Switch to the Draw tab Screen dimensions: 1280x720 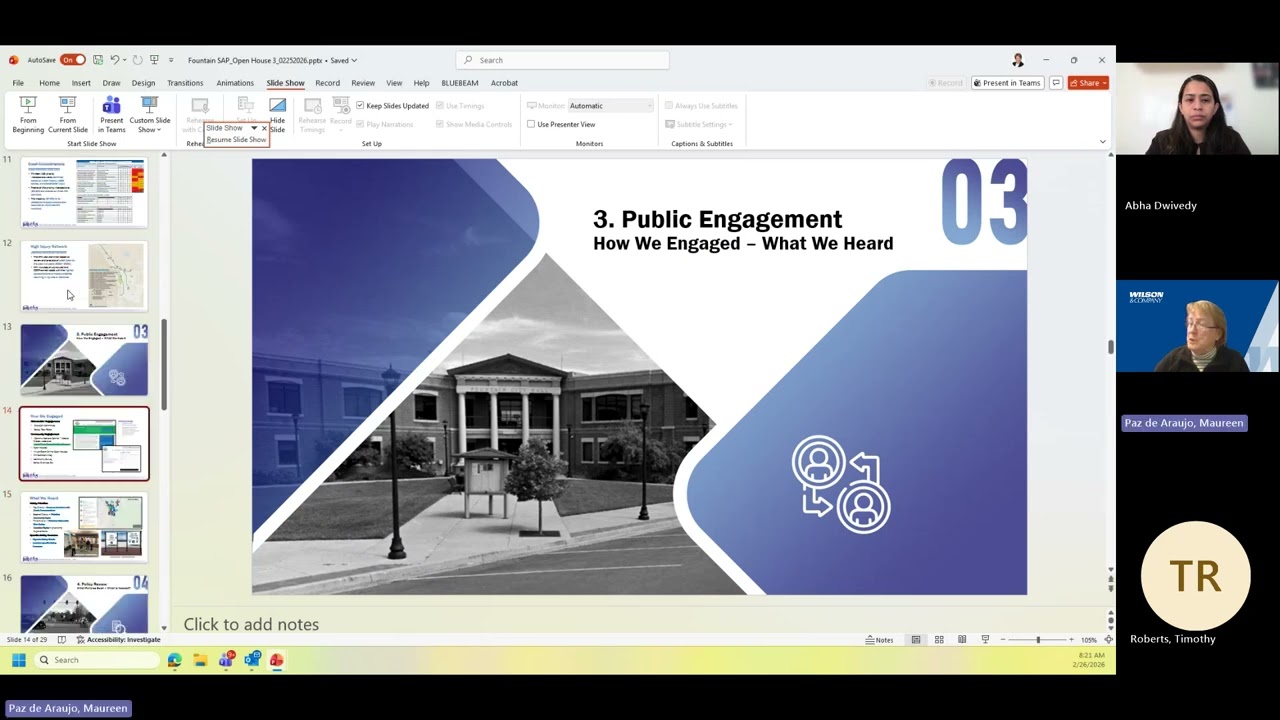click(111, 83)
